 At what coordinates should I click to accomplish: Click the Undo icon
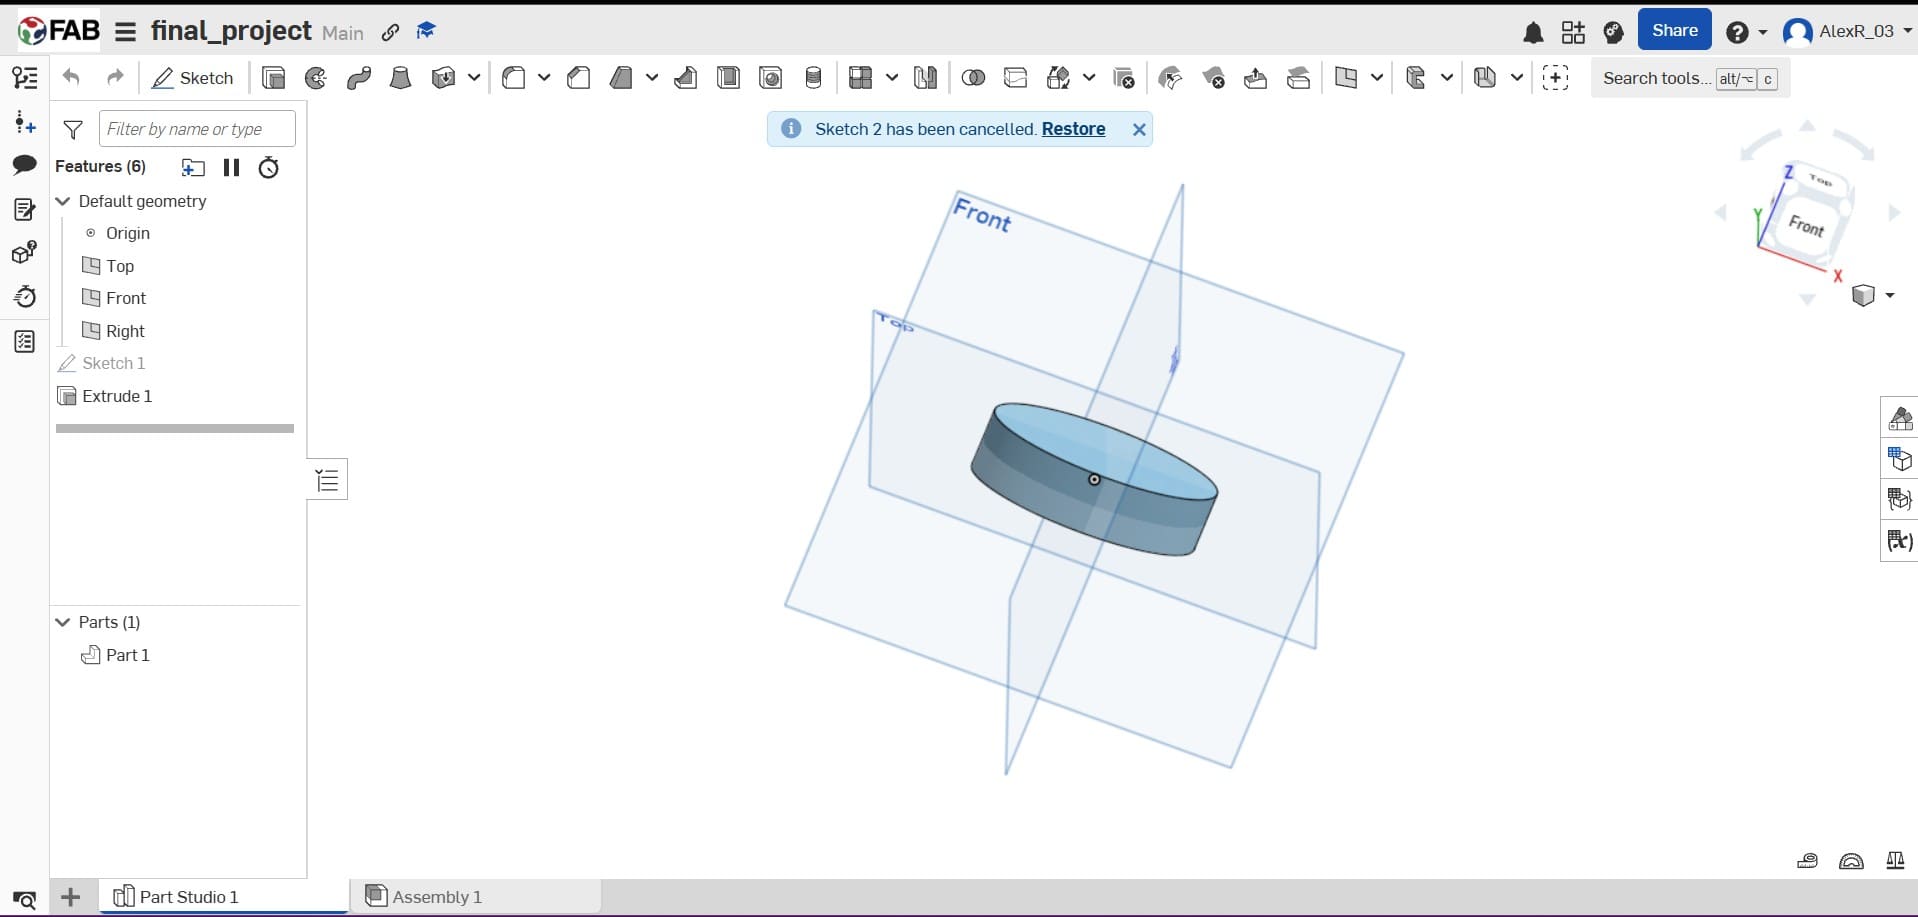click(x=70, y=77)
